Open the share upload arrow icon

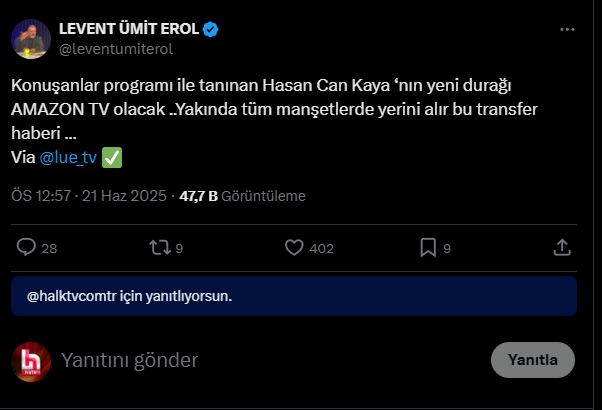tap(562, 247)
